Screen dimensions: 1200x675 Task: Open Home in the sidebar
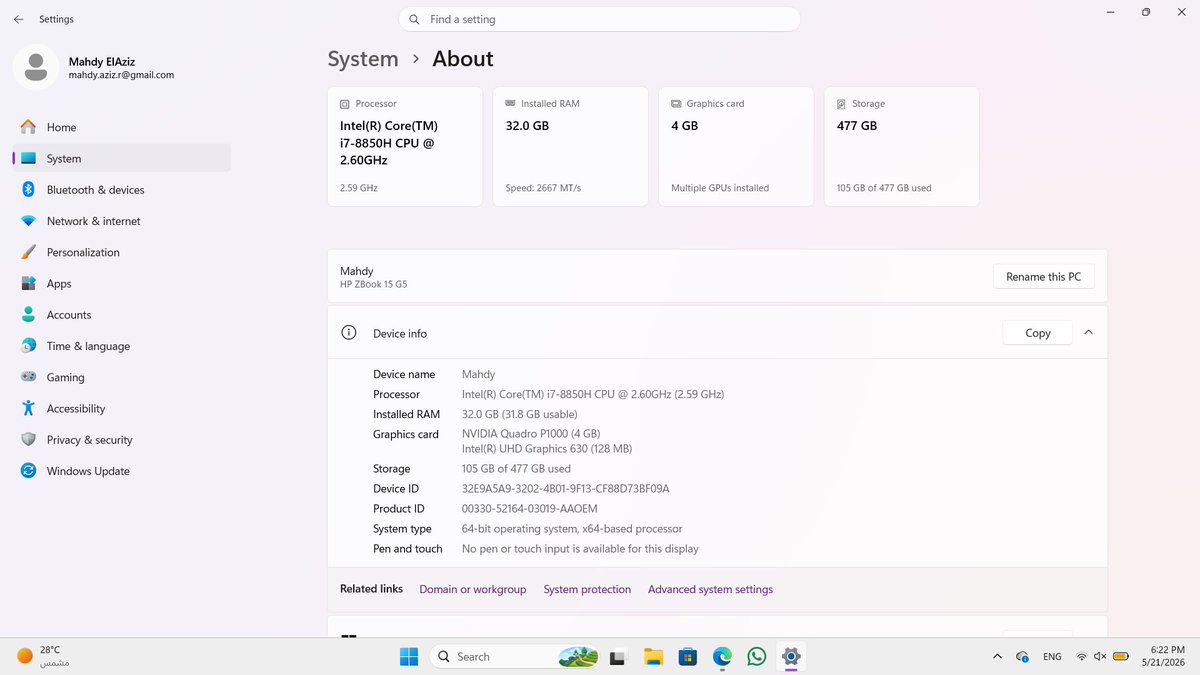pyautogui.click(x=121, y=127)
